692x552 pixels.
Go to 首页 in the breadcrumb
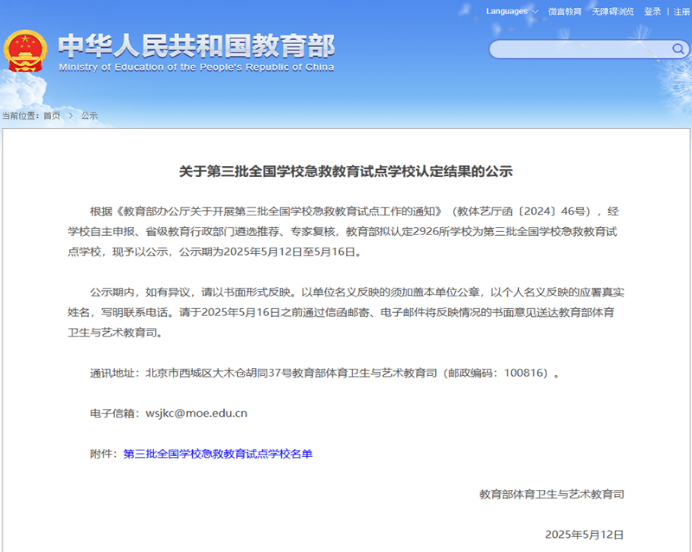pyautogui.click(x=51, y=116)
